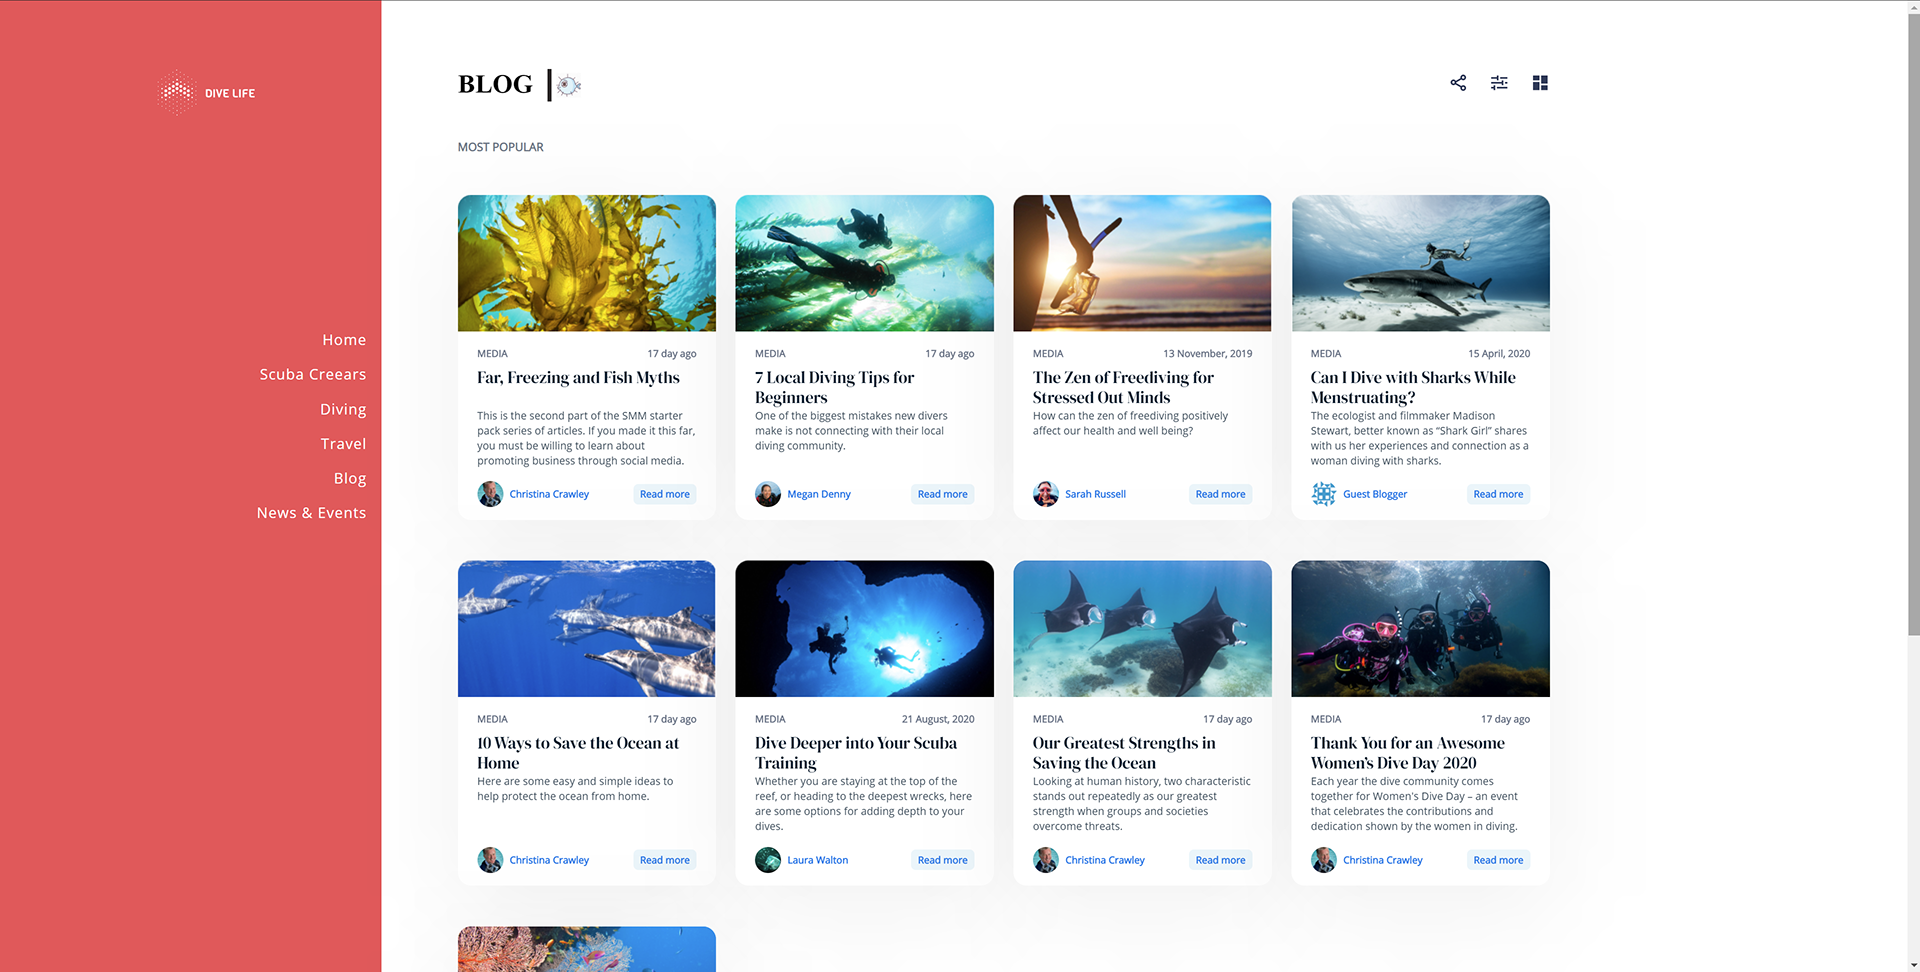Open the filter sliders icon
Image resolution: width=1920 pixels, height=972 pixels.
(1499, 83)
